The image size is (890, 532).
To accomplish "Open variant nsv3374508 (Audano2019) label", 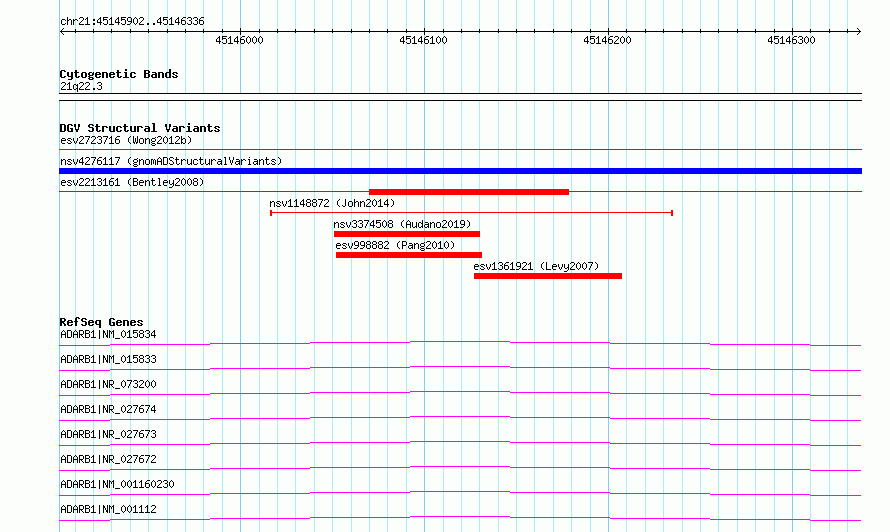I will [402, 224].
